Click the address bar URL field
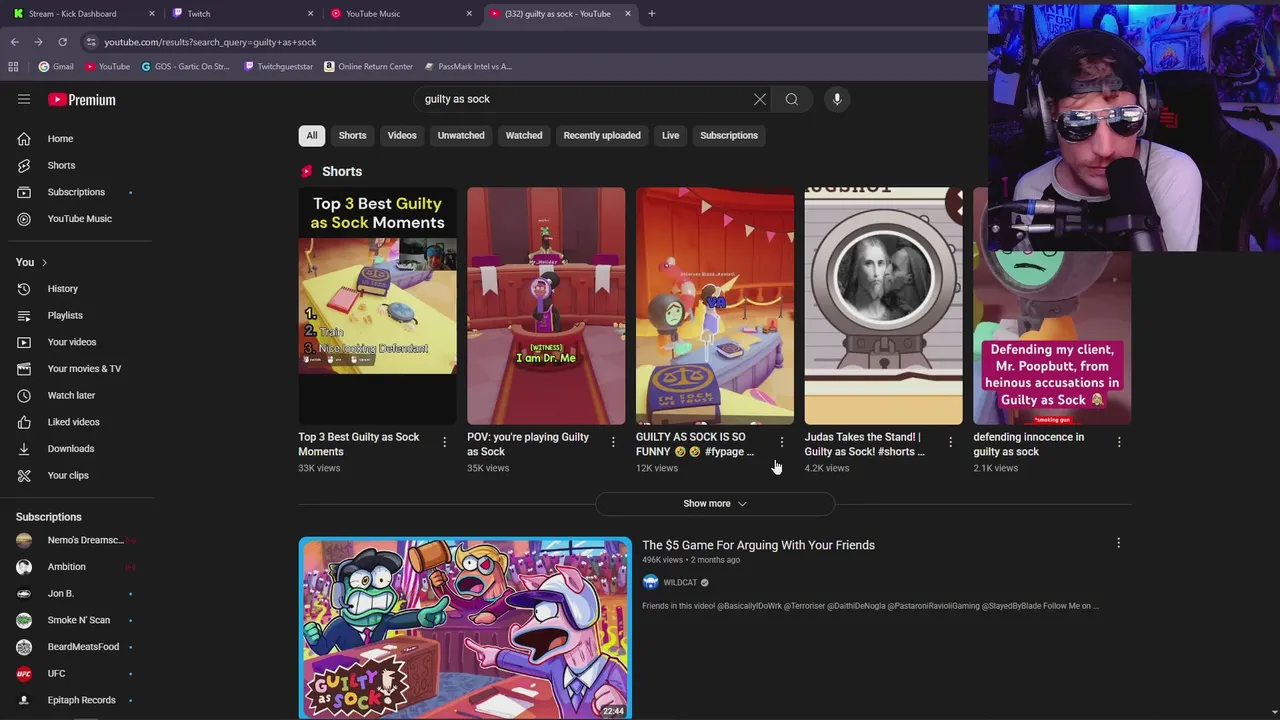The image size is (1280, 720). pos(530,42)
